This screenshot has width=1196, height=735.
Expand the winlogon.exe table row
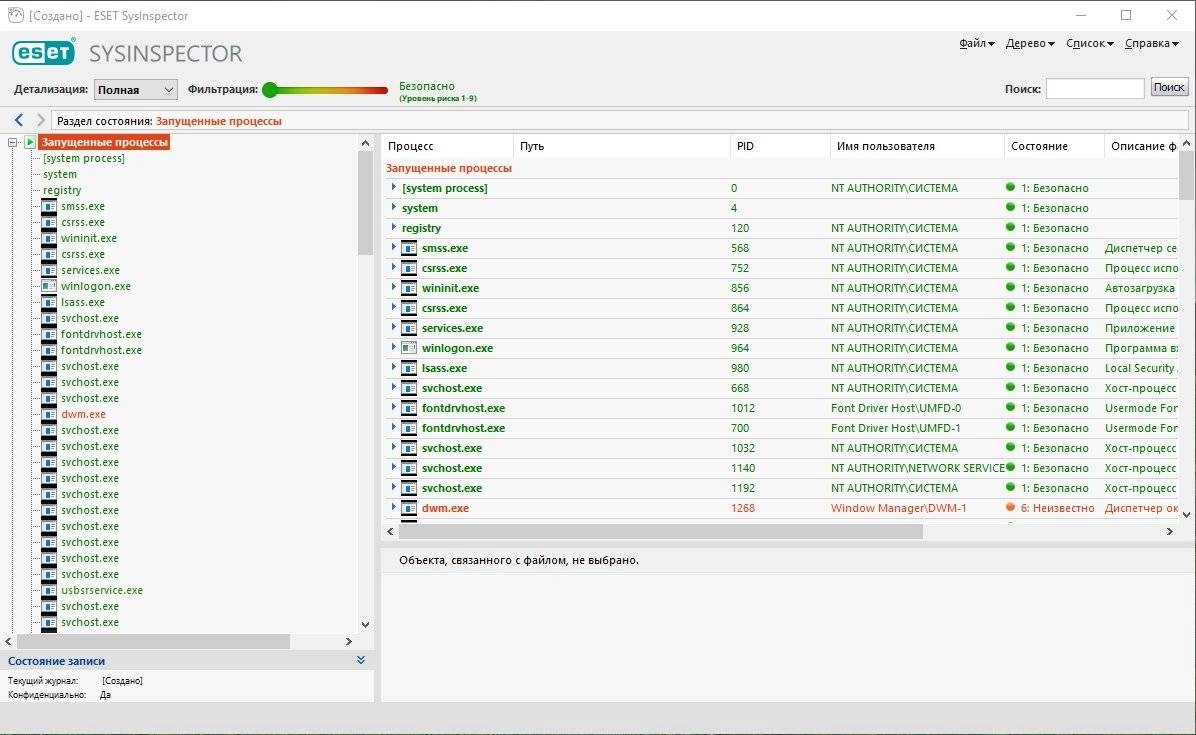394,347
